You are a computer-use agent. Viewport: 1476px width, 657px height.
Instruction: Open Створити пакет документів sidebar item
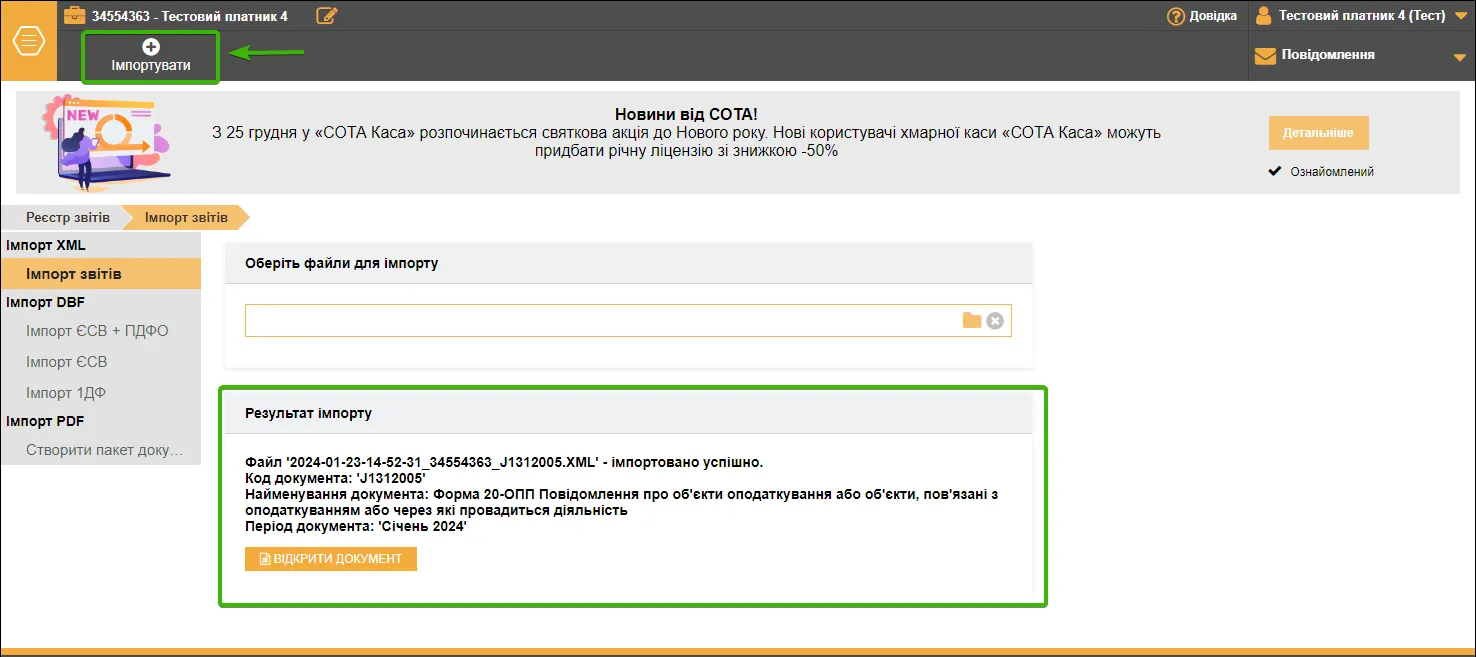coord(104,450)
